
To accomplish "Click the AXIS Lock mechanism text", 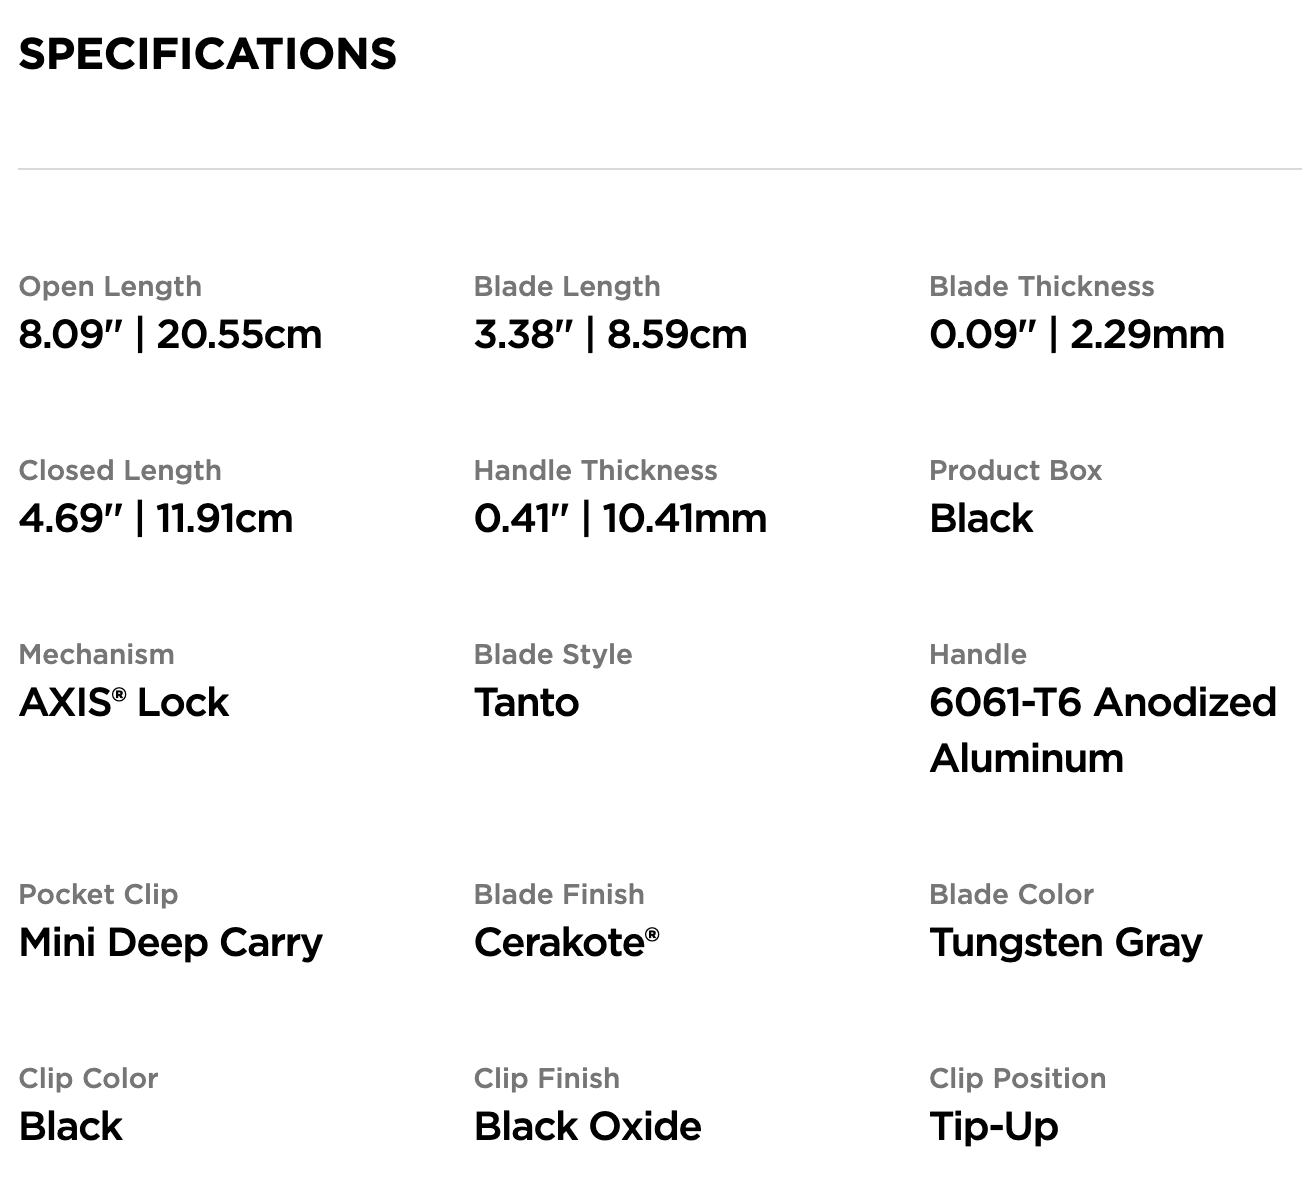I will point(123,702).
